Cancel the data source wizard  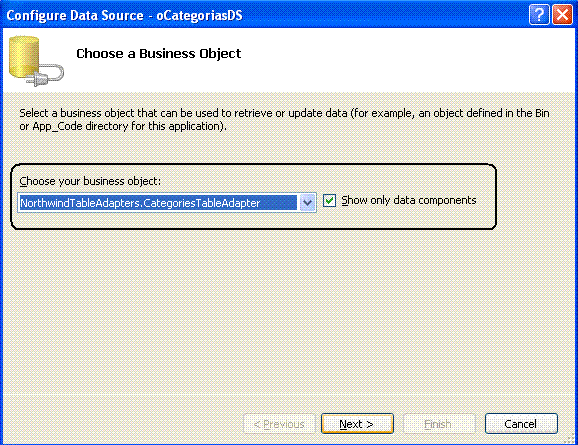click(x=521, y=424)
